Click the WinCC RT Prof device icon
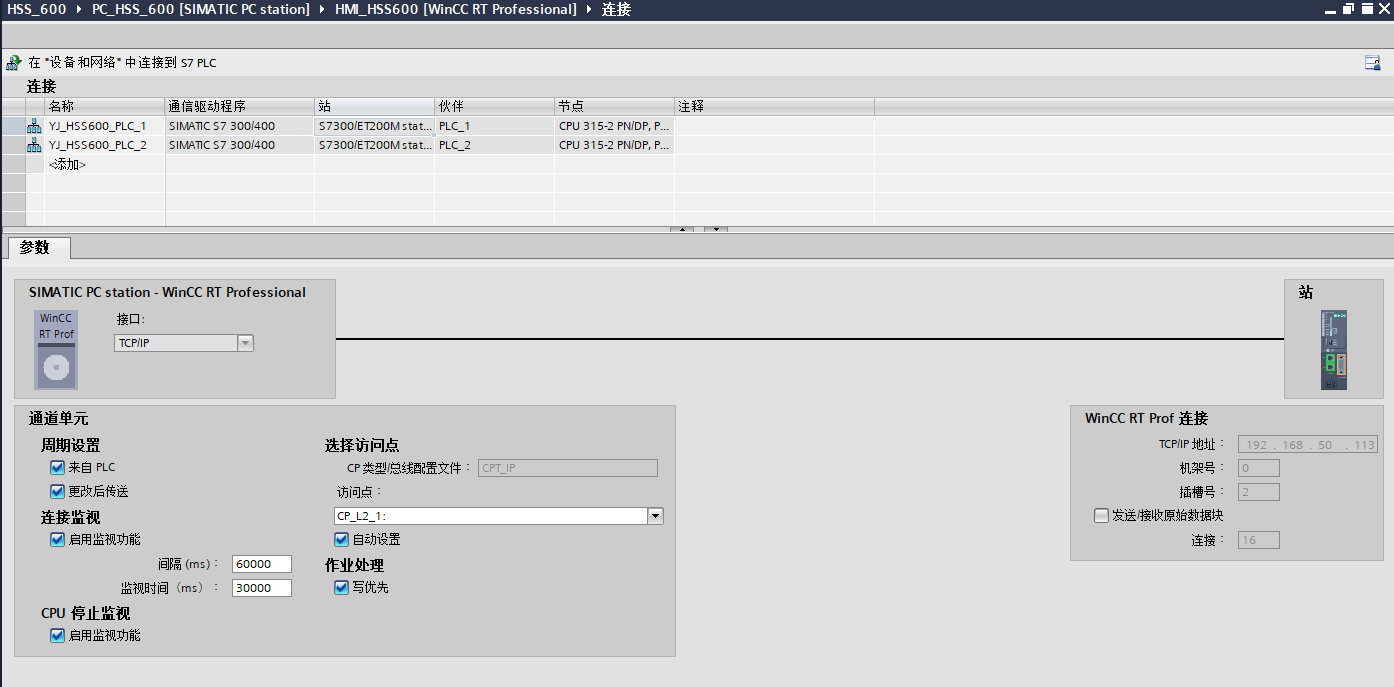Screen dimensions: 1394x687 click(56, 350)
